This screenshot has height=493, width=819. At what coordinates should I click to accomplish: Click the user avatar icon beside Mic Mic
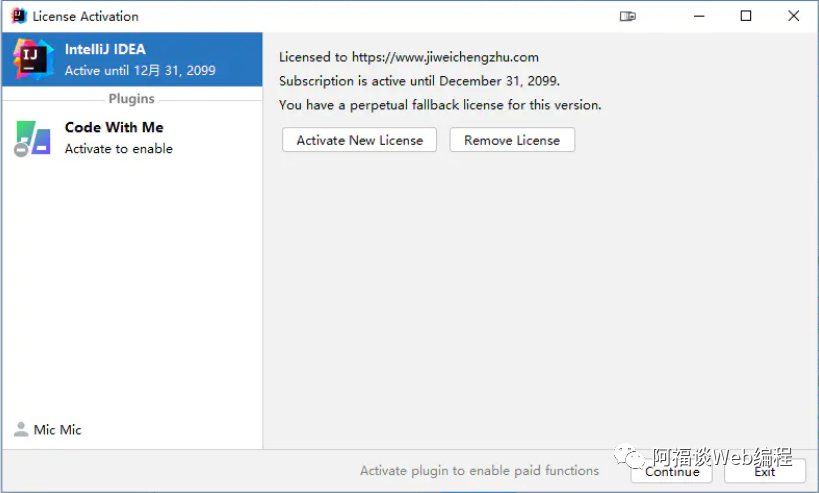[x=21, y=429]
